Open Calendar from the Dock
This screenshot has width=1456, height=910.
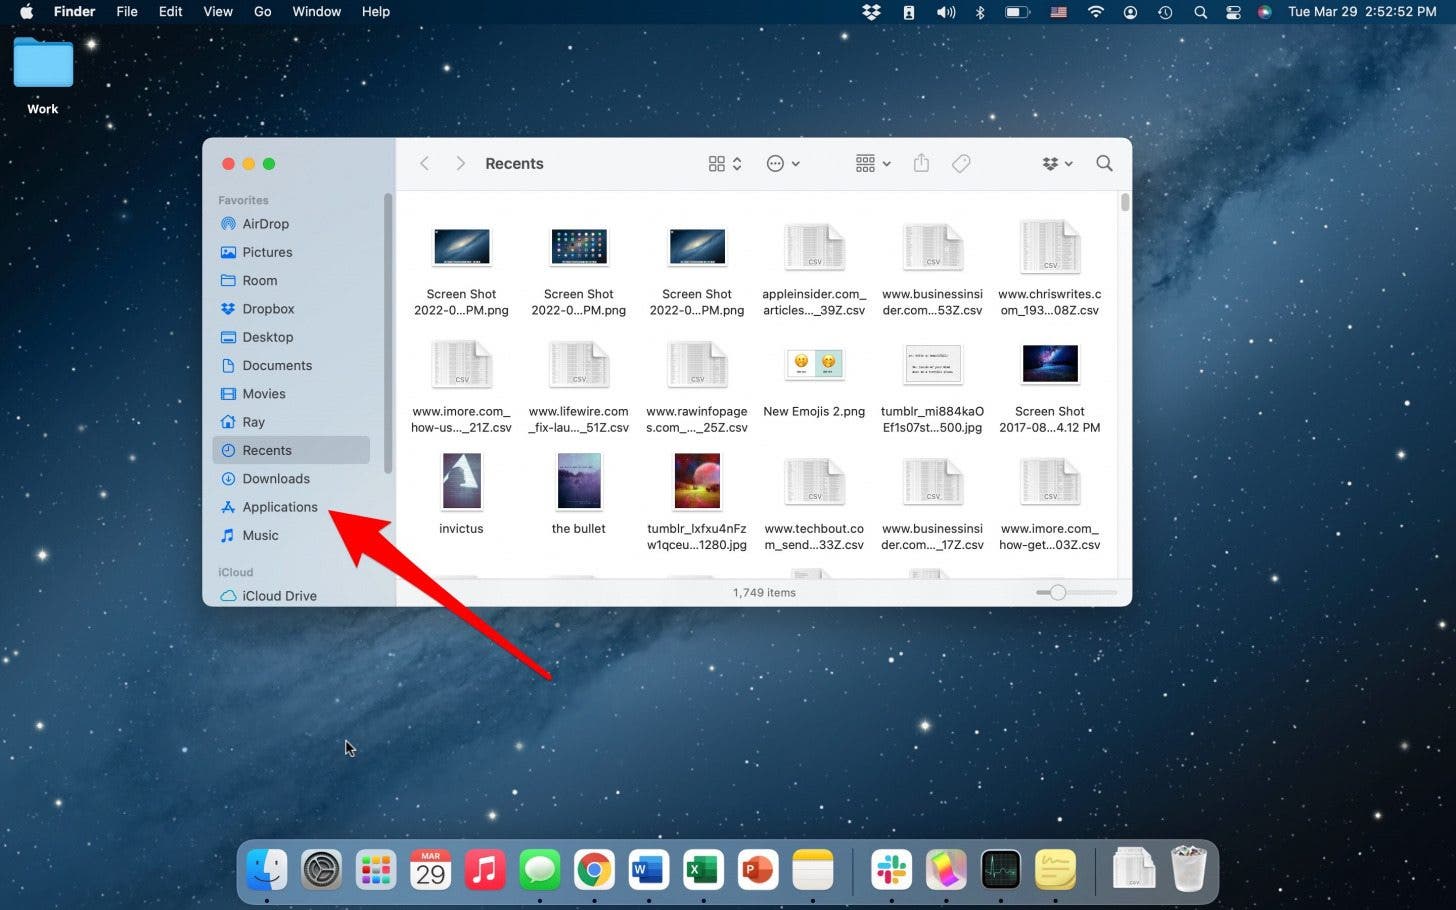pos(430,870)
